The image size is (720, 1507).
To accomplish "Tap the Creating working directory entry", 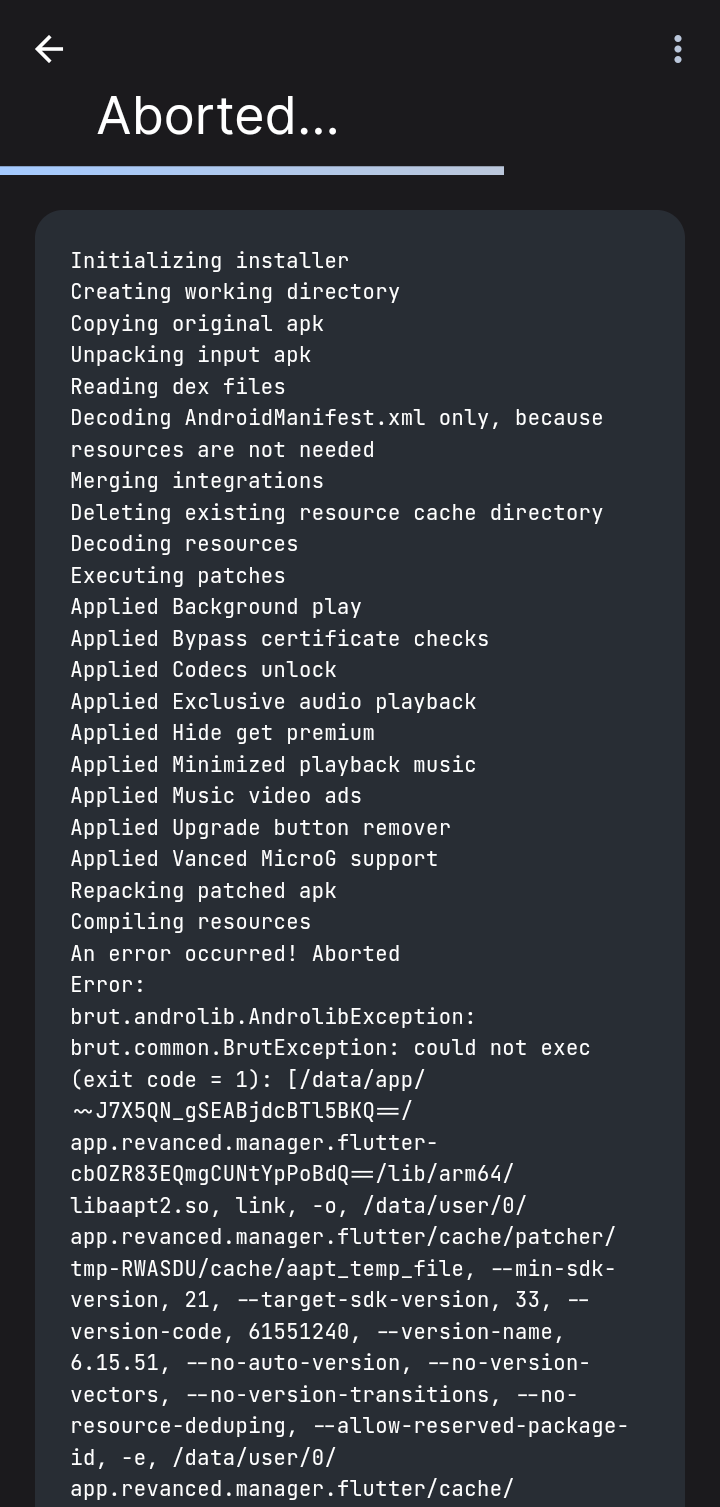I will (234, 291).
